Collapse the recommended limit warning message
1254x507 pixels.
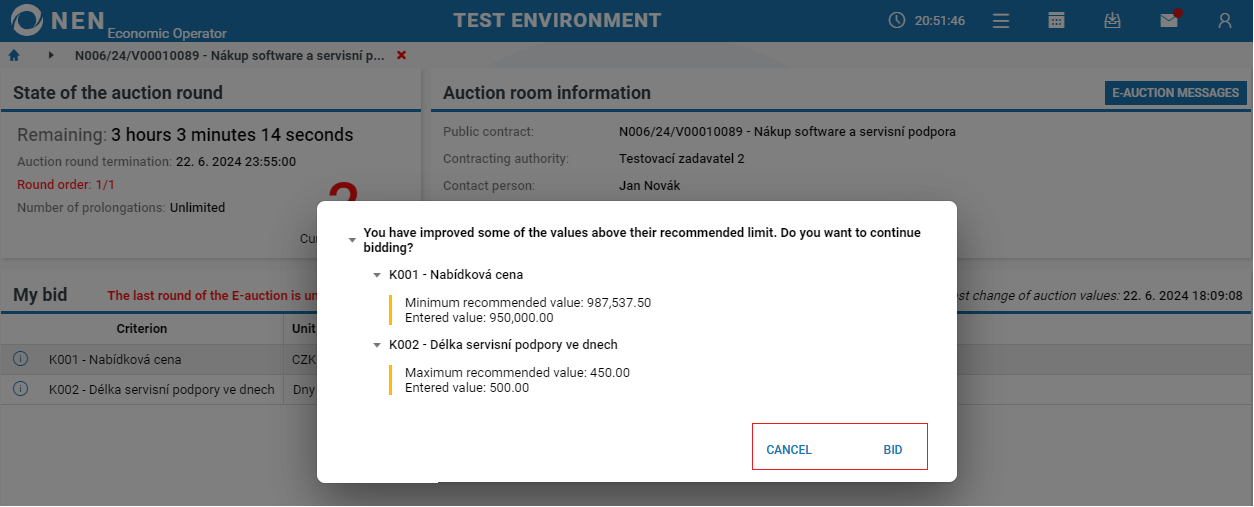(351, 240)
